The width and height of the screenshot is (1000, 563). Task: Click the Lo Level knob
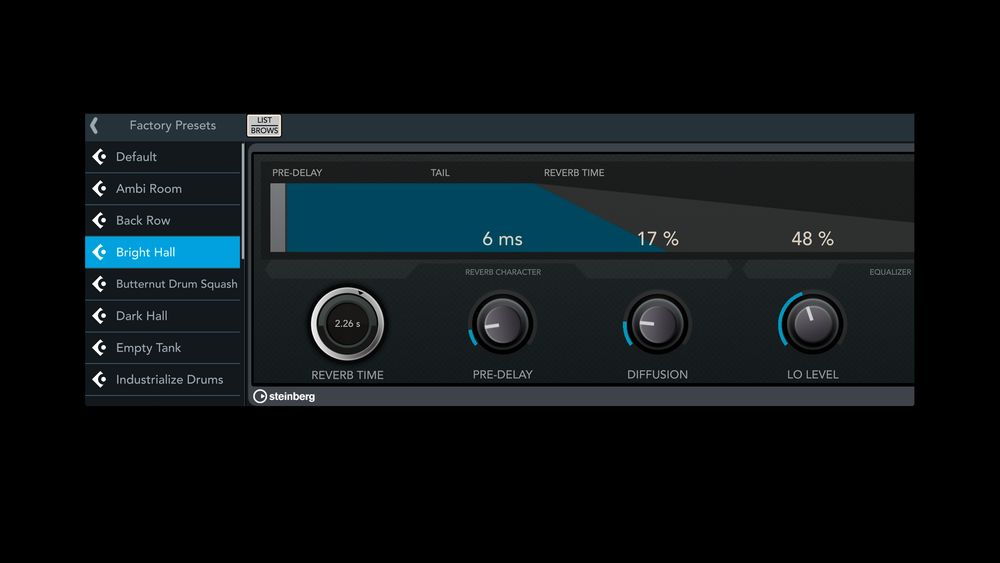tap(812, 324)
